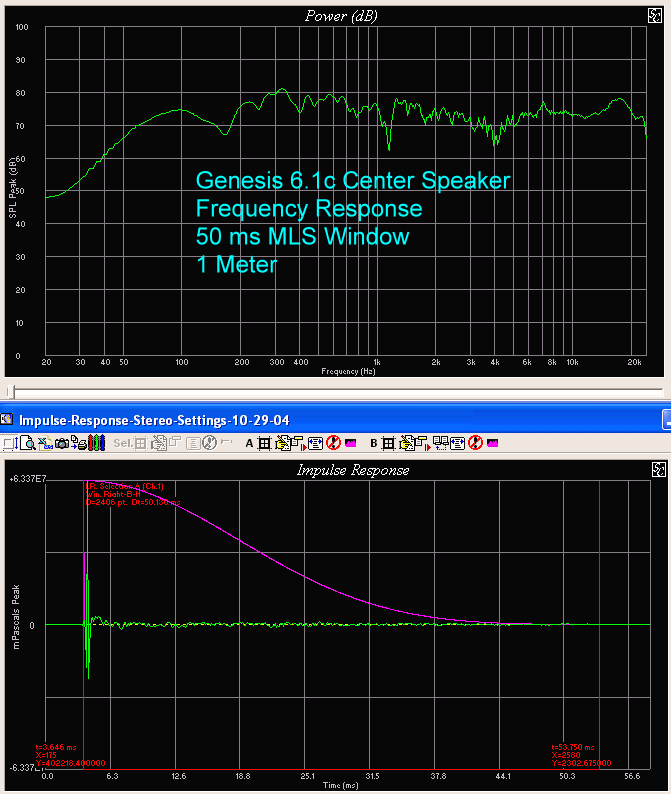Screen dimensions: 671x794
Task: Click the 't=3.646 ms' cursor readout
Action: [56, 747]
